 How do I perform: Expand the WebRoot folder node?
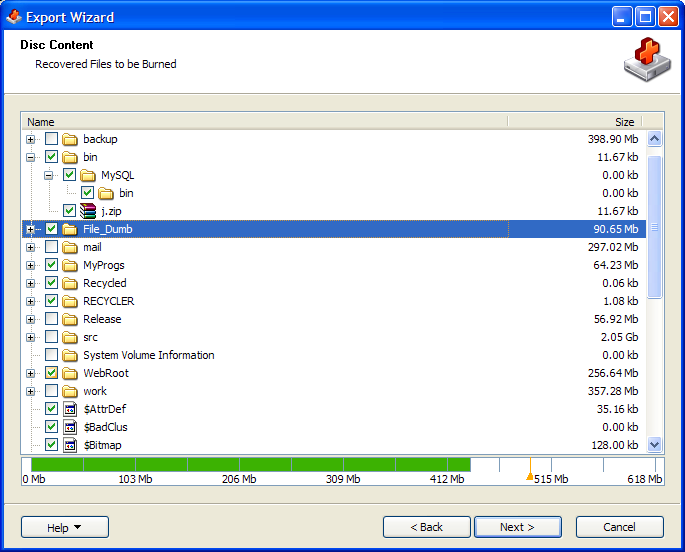[x=31, y=374]
